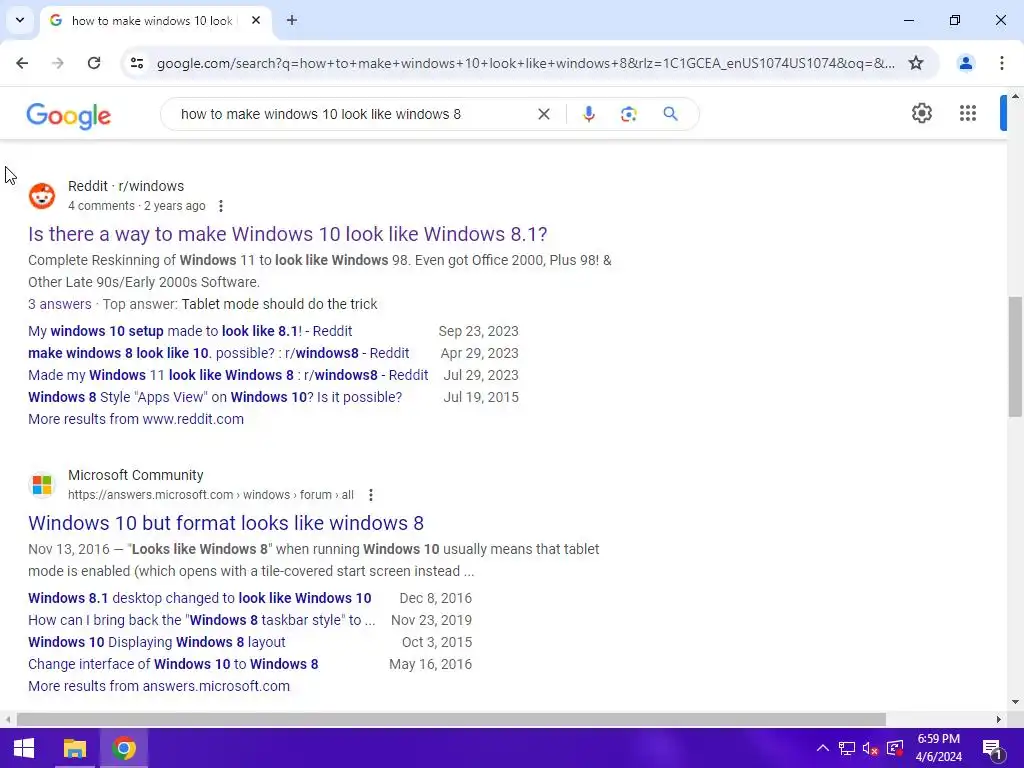The image size is (1024, 768).
Task: Click the 'Top answer: Tablet mode should do the trick' text
Action: click(x=240, y=304)
